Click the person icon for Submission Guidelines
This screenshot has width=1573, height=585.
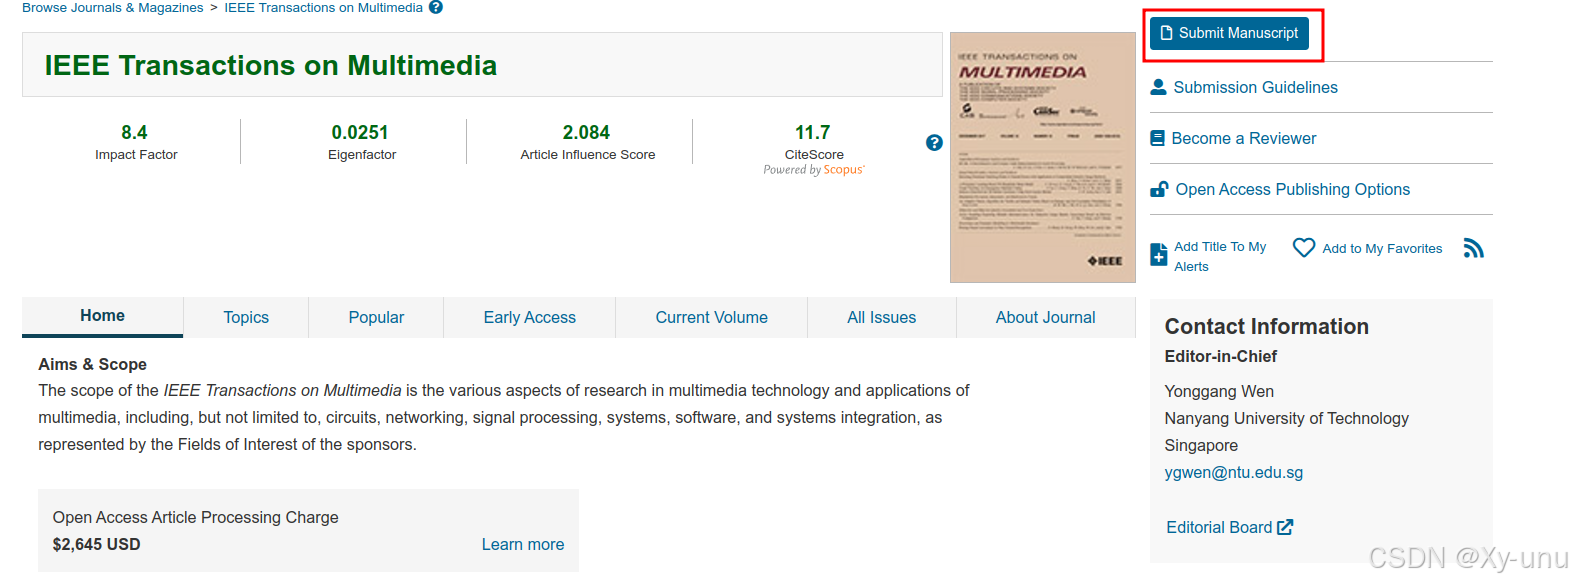1158,87
